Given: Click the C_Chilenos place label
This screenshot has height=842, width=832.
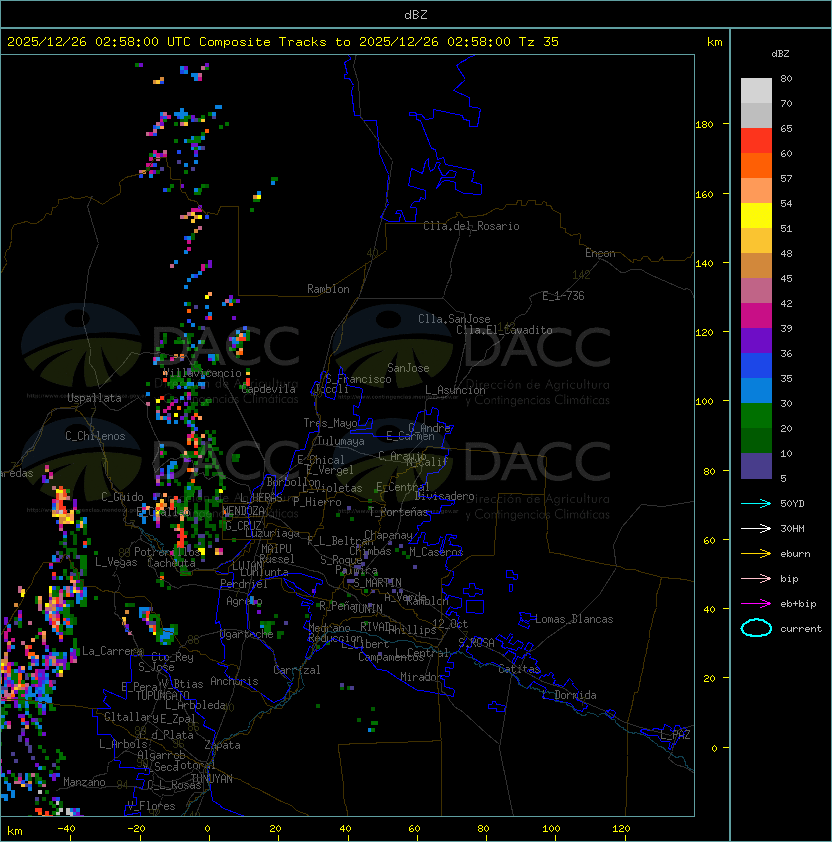Looking at the screenshot, I should point(95,436).
